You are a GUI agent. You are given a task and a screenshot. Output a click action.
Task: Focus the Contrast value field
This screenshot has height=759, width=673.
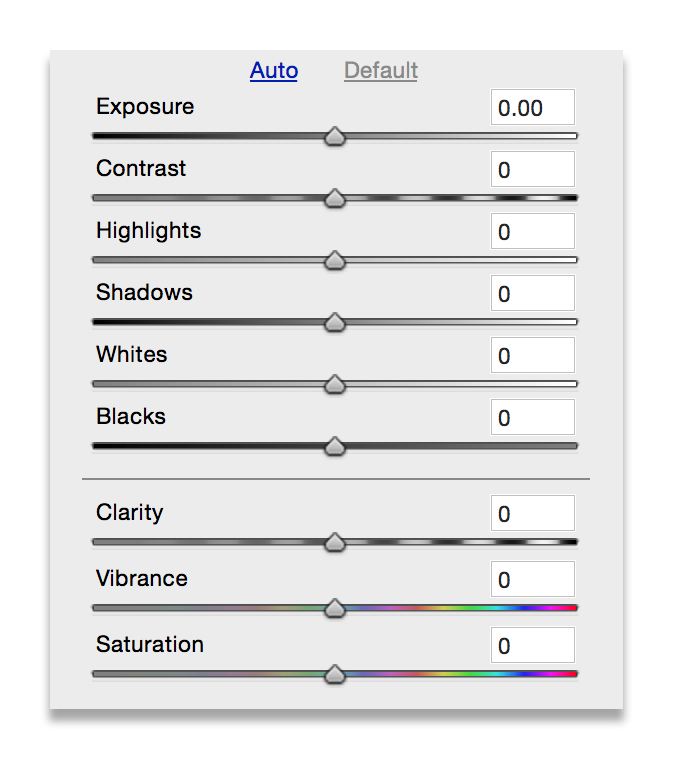click(x=532, y=170)
